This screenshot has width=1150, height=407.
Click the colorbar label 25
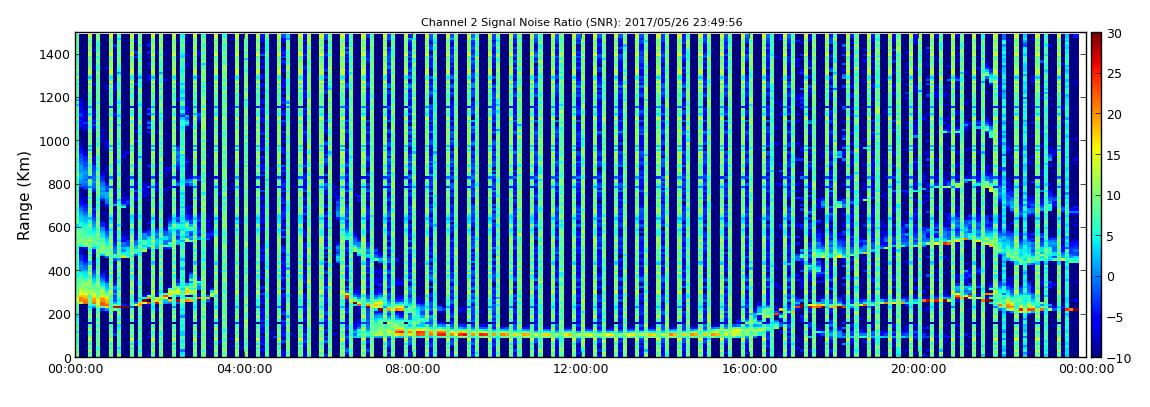pos(1116,74)
